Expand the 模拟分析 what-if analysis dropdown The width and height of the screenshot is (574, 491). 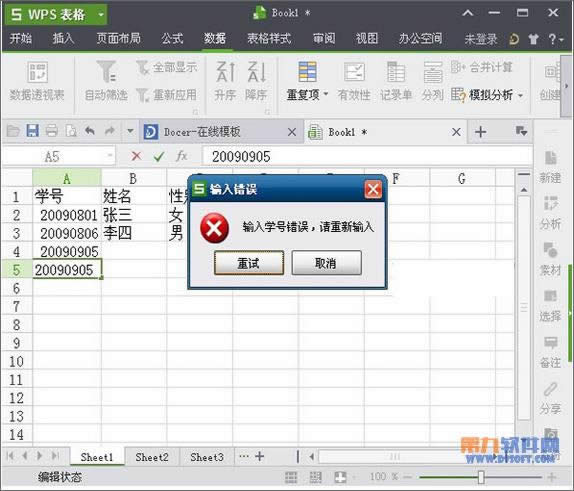tap(520, 95)
